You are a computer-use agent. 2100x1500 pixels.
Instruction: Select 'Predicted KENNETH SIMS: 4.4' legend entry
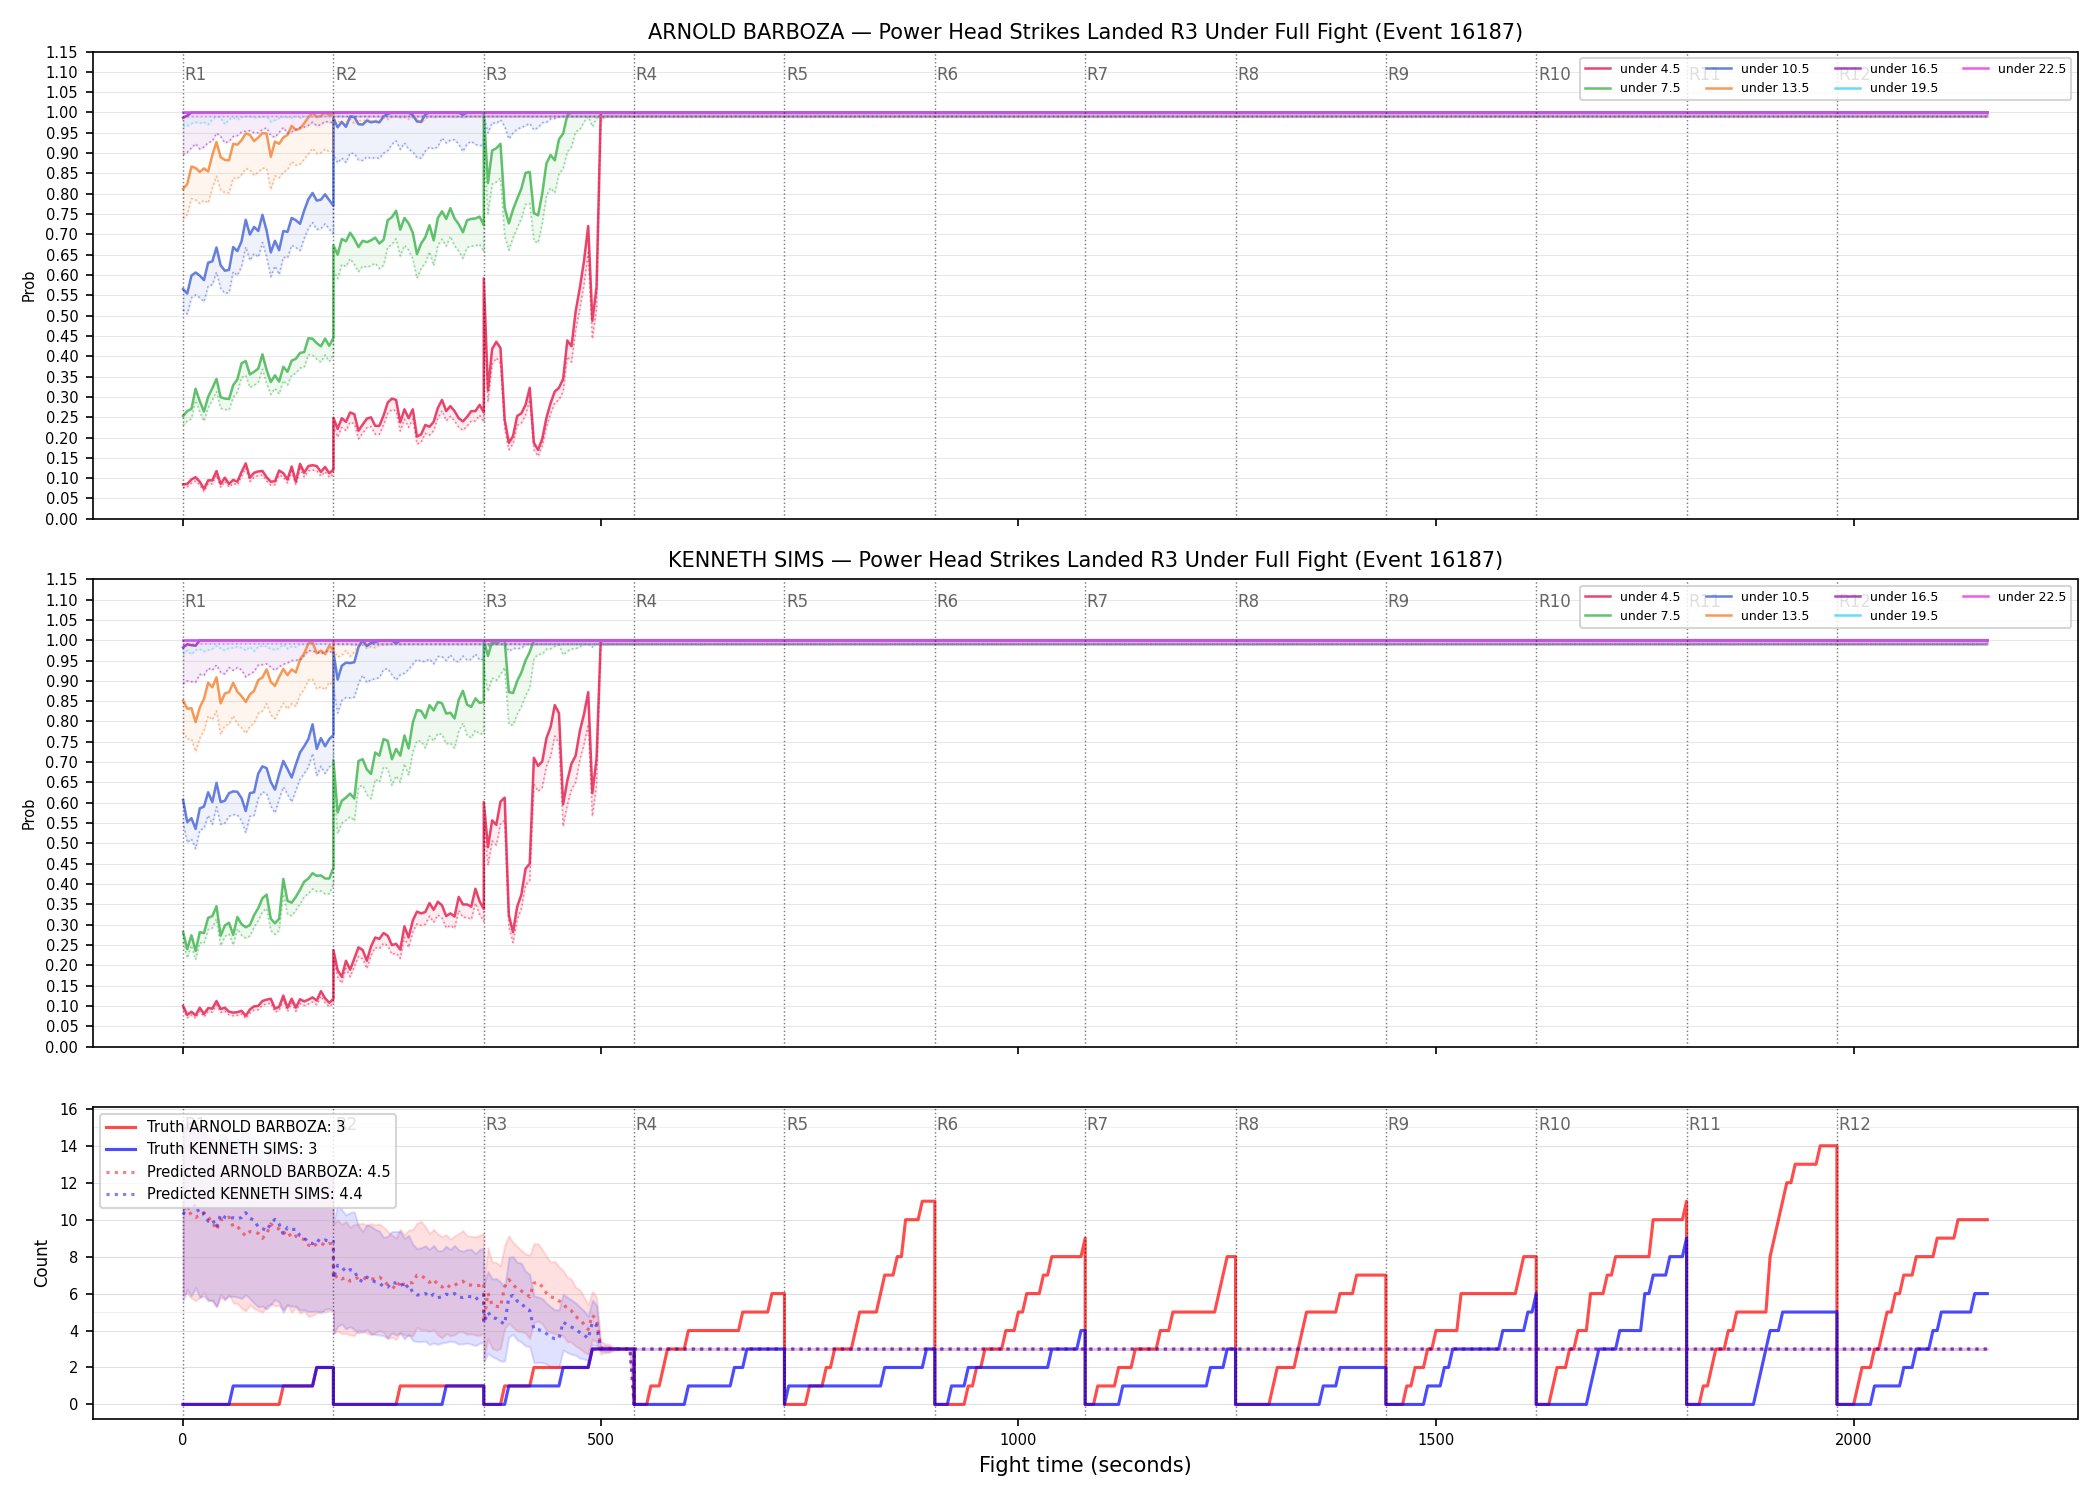[x=234, y=1193]
